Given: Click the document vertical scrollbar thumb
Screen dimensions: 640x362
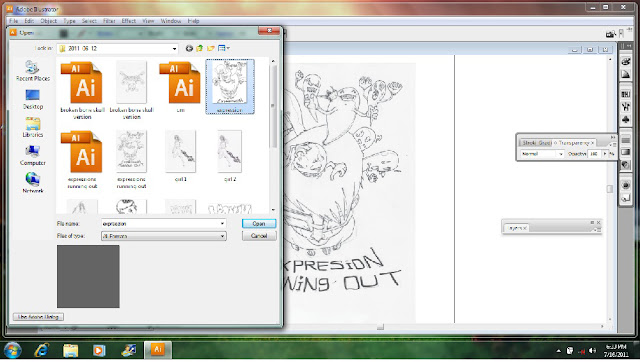Looking at the screenshot, I should 610,189.
